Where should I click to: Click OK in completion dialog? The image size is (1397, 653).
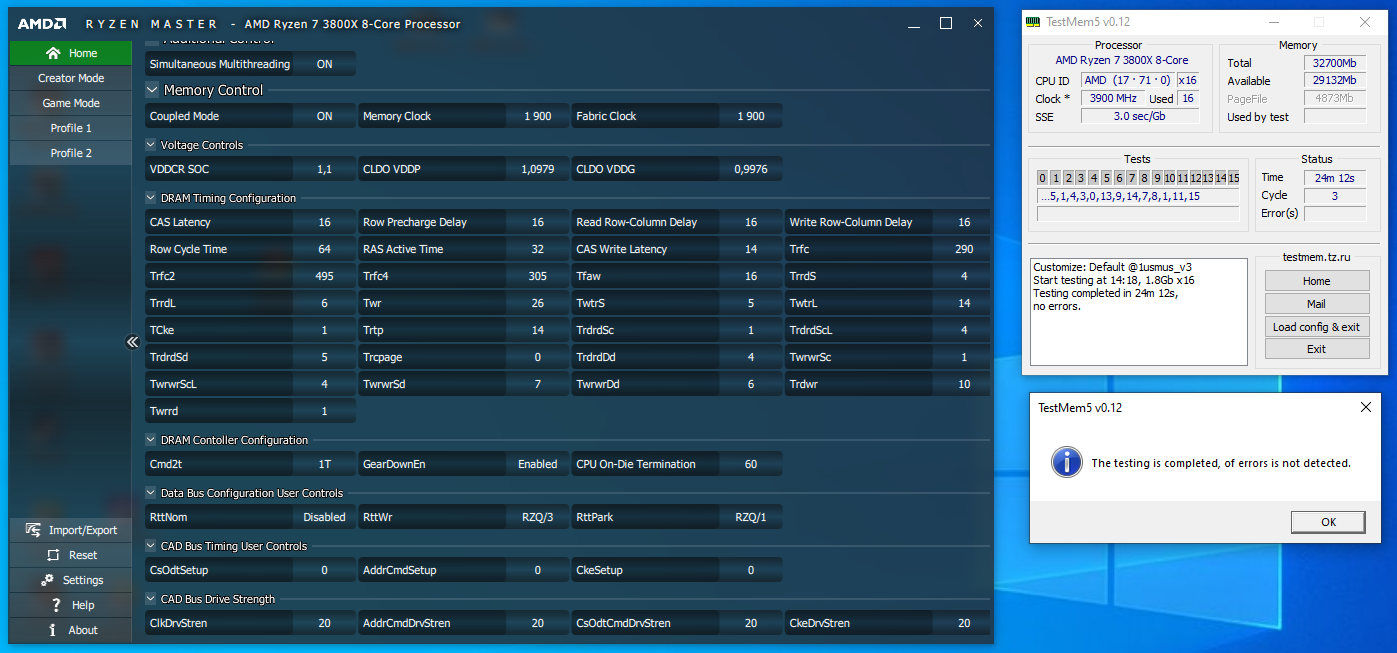pyautogui.click(x=1328, y=522)
